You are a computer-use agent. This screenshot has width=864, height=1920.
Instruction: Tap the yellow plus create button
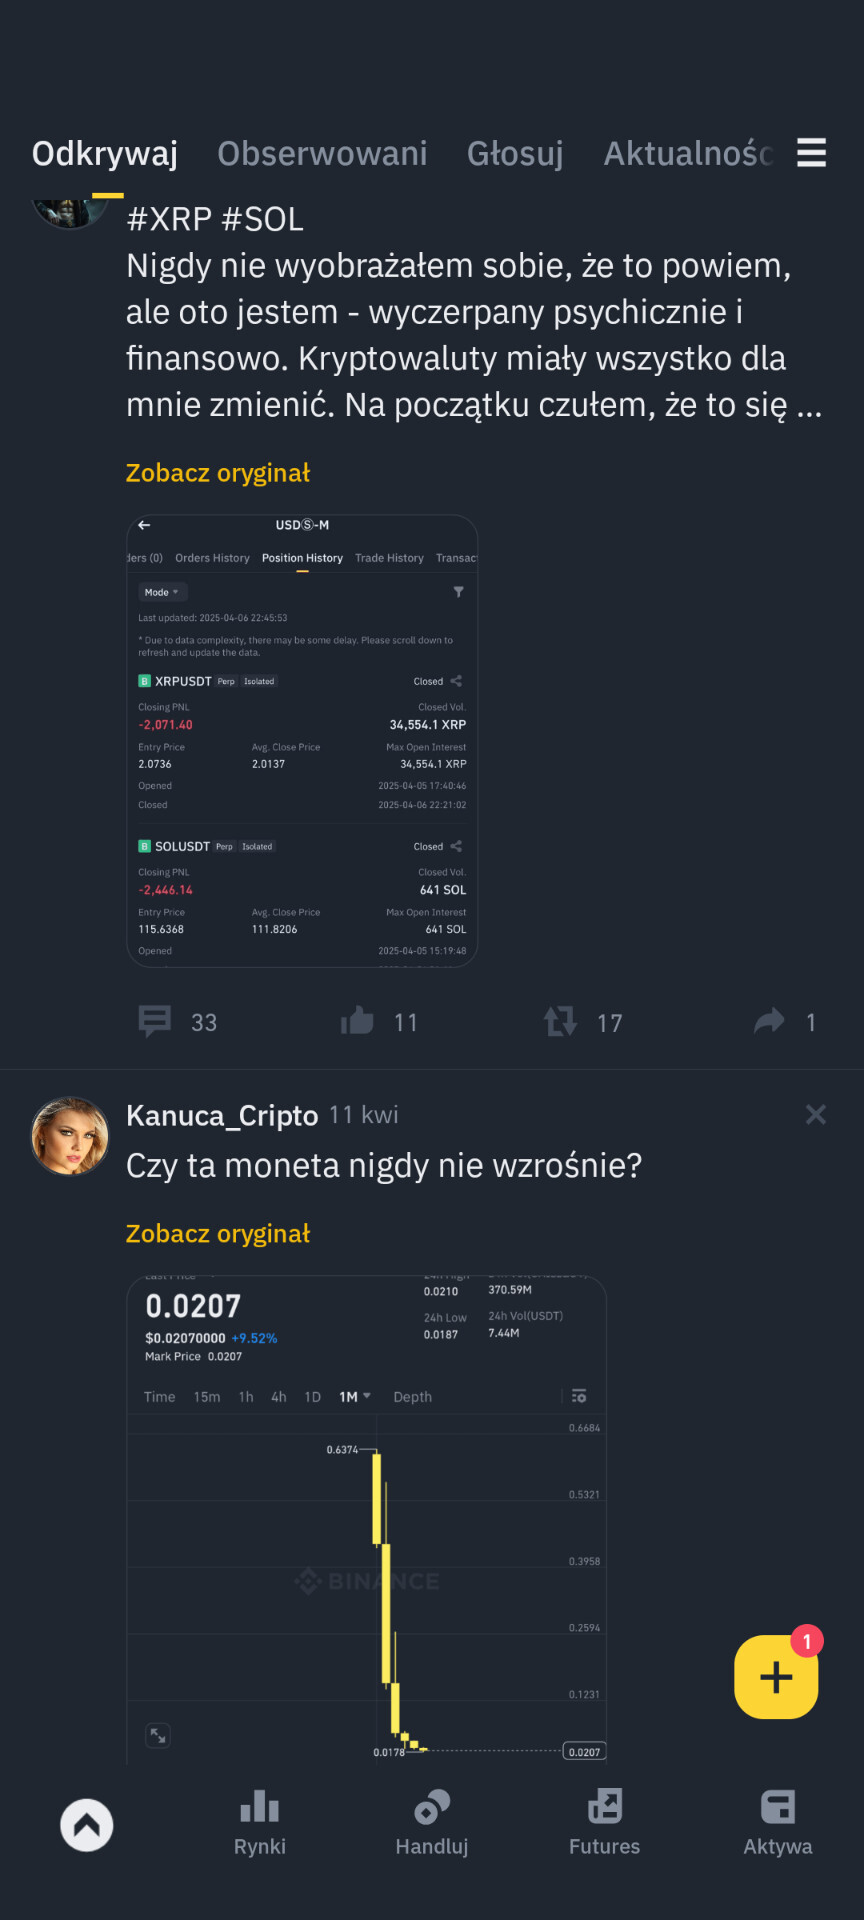tap(776, 1677)
